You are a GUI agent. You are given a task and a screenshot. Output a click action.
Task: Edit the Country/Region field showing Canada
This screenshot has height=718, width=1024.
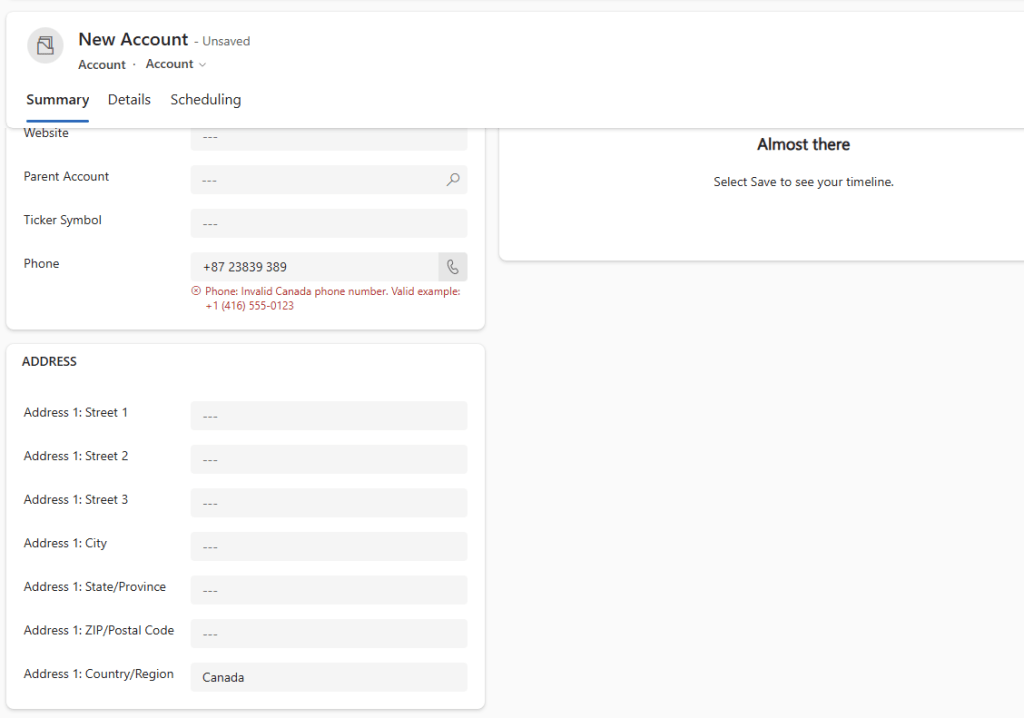pos(328,677)
